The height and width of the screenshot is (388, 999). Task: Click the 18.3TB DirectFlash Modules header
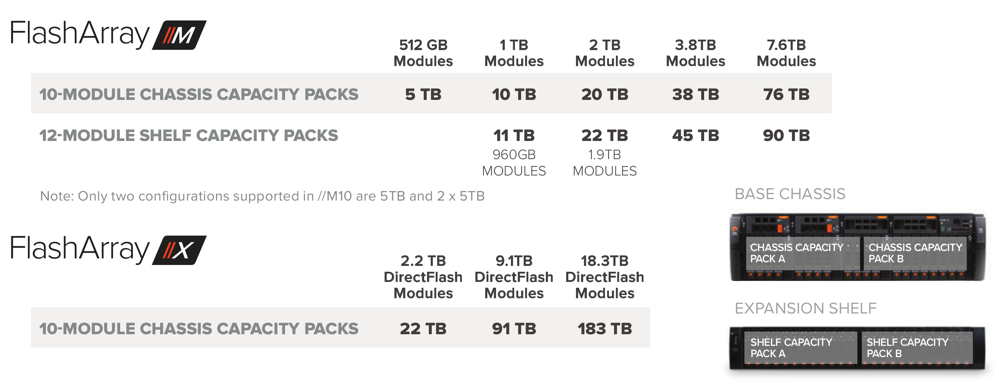coord(605,278)
